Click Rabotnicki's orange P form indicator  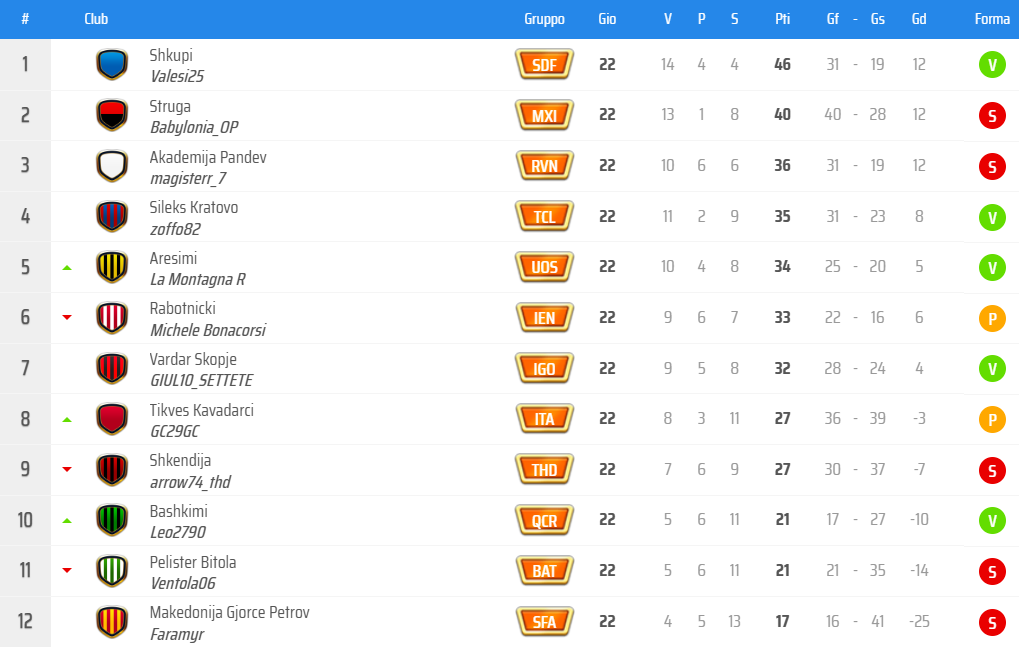click(991, 319)
